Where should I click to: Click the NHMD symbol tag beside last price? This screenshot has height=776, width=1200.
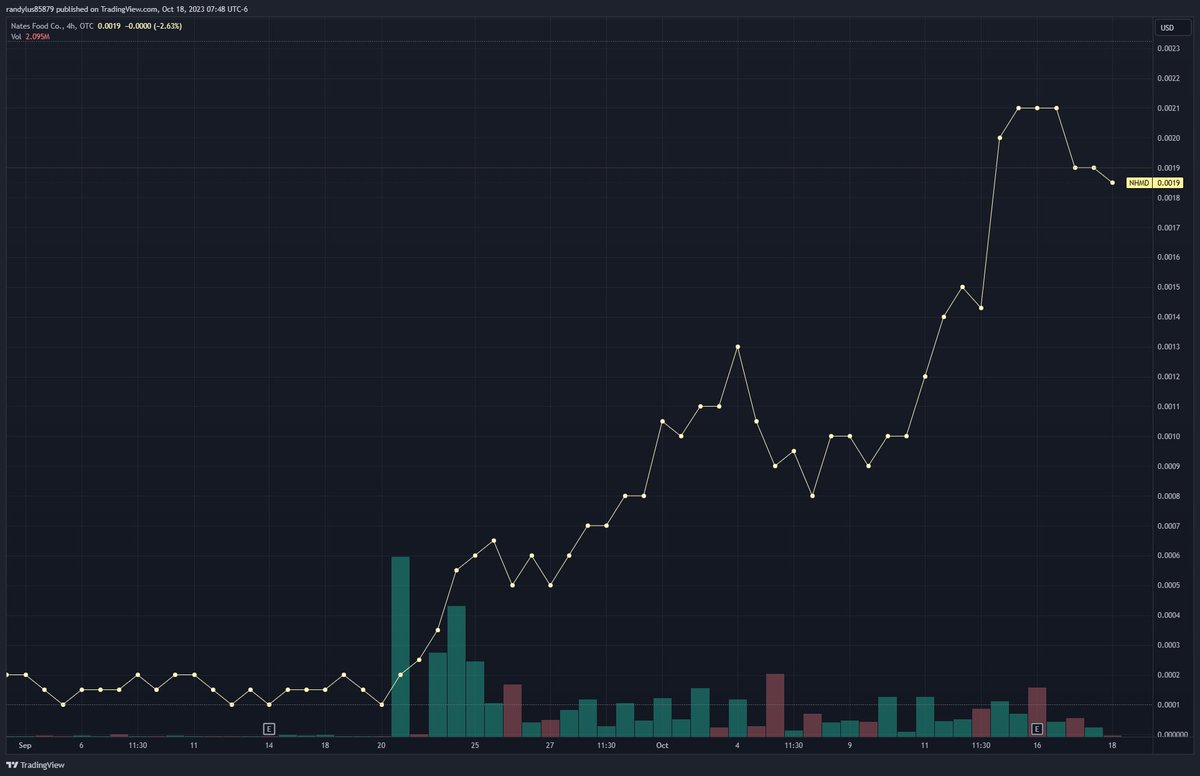[1139, 183]
